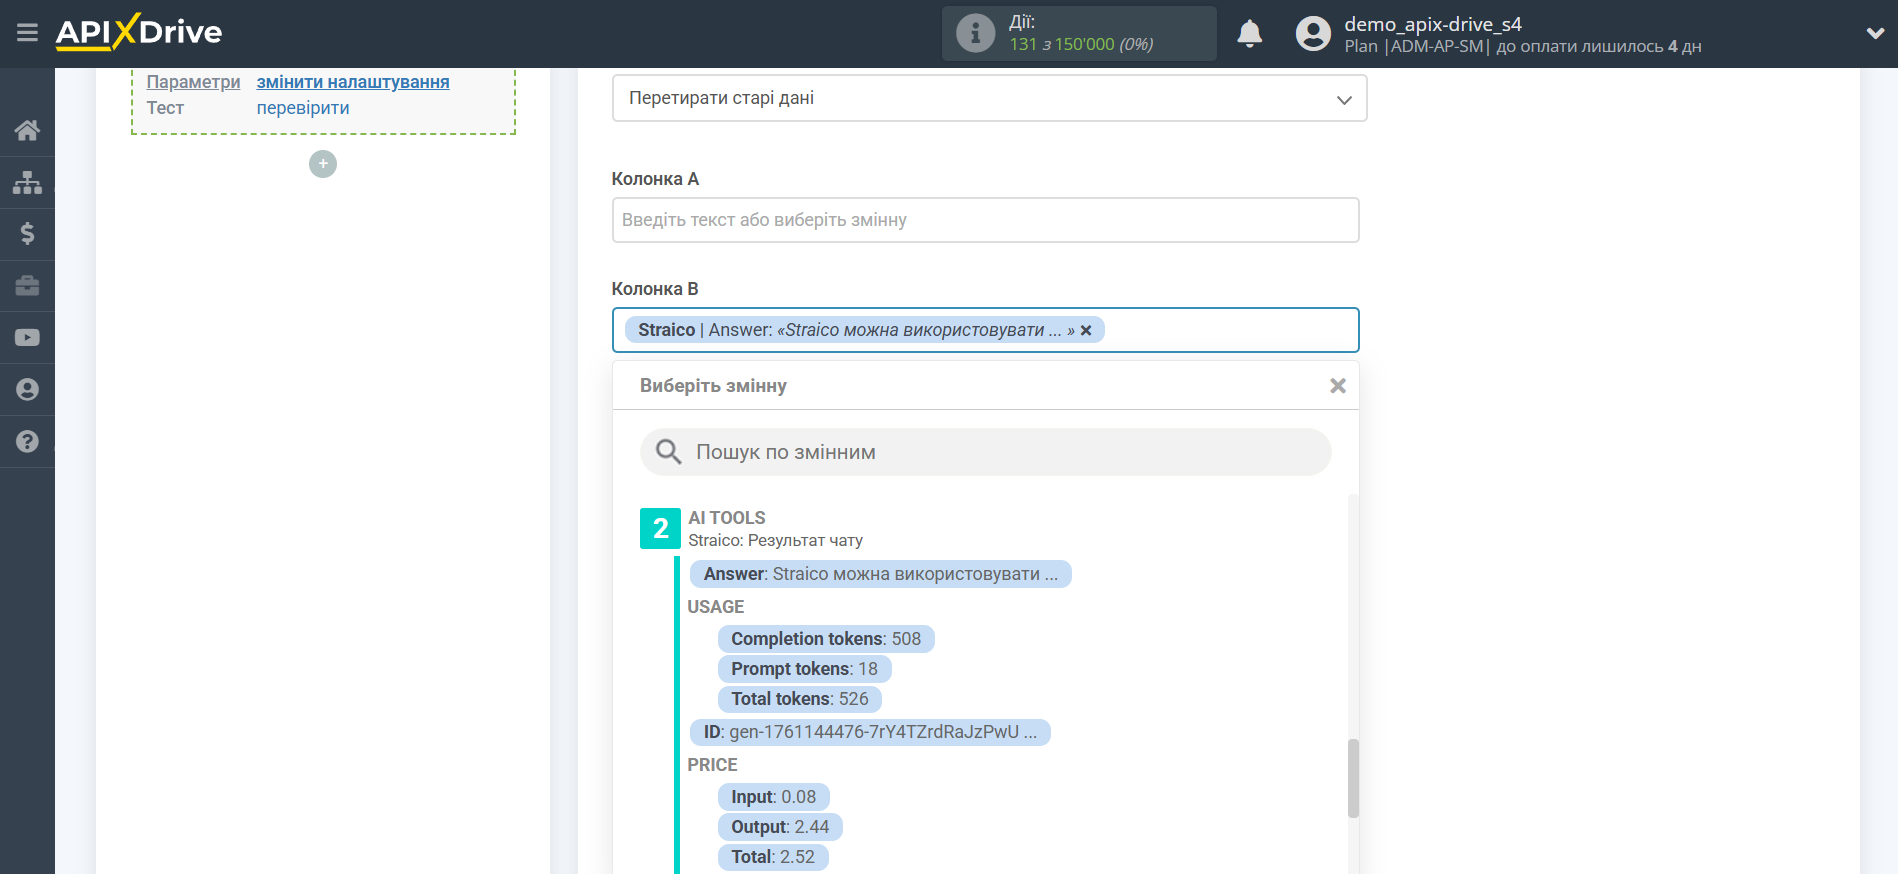This screenshot has height=874, width=1898.
Task: Open help question mark icon
Action: click(27, 441)
